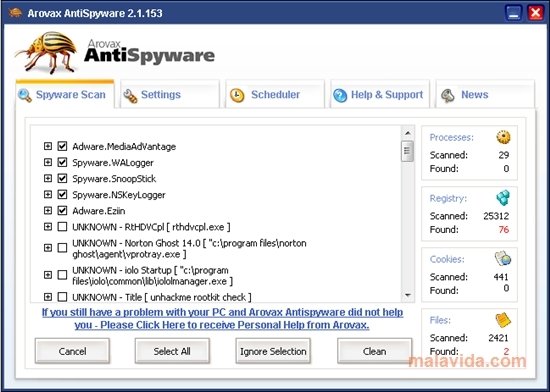
Task: Click the Cookies globe icon
Action: point(503,259)
